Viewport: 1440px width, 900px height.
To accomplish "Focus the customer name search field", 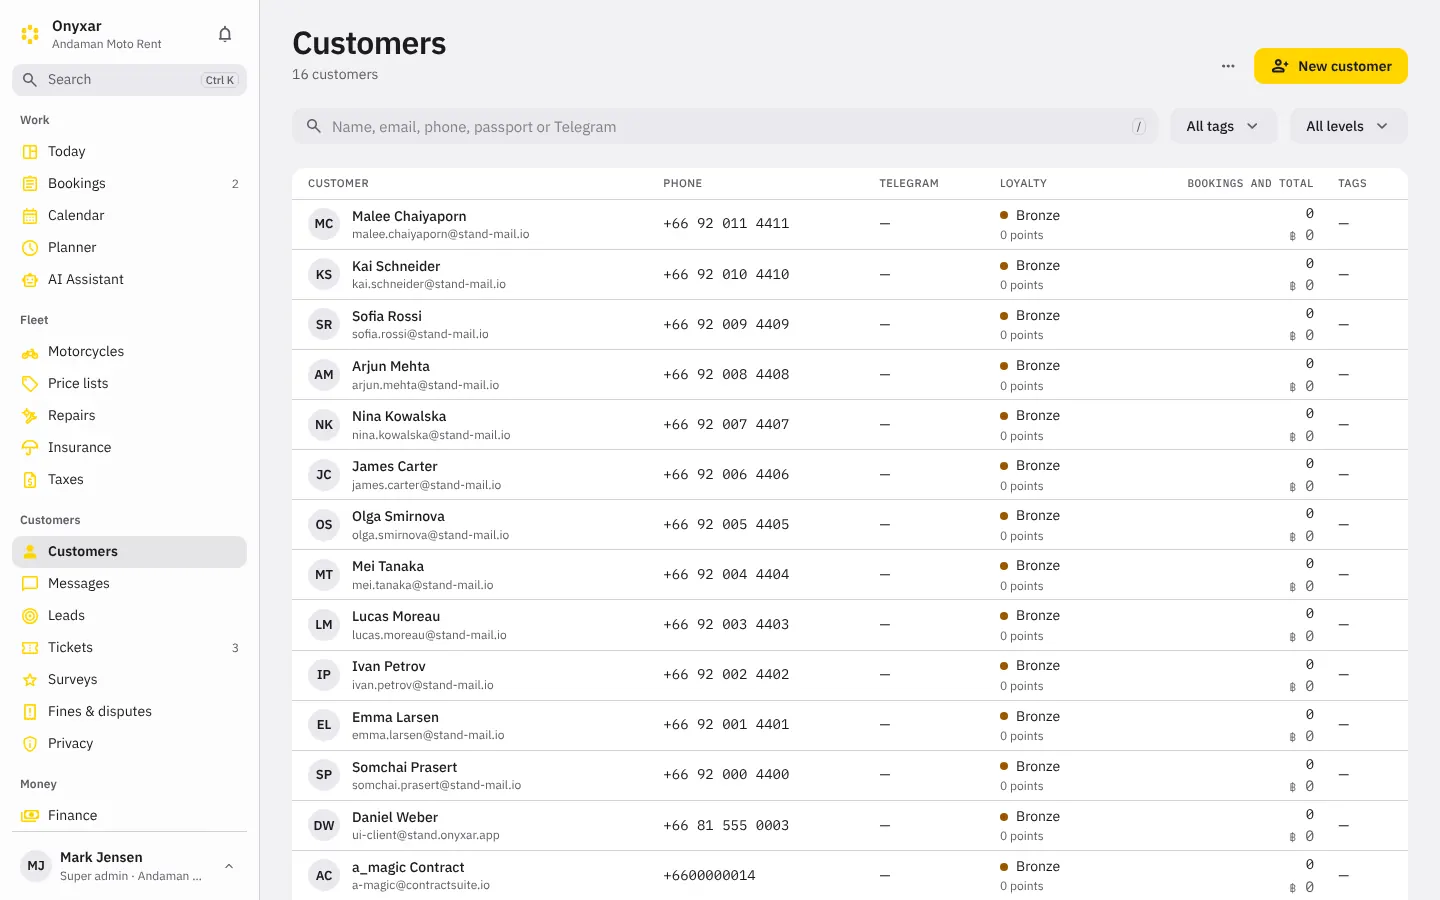I will (x=724, y=126).
